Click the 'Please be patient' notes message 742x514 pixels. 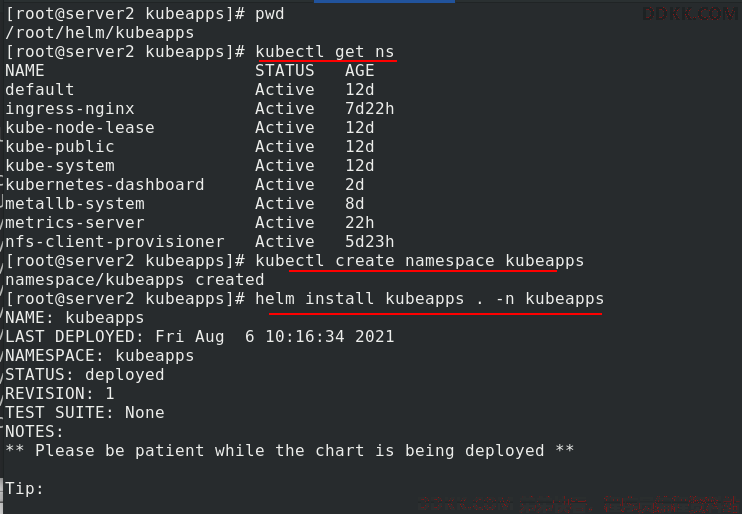pos(290,450)
